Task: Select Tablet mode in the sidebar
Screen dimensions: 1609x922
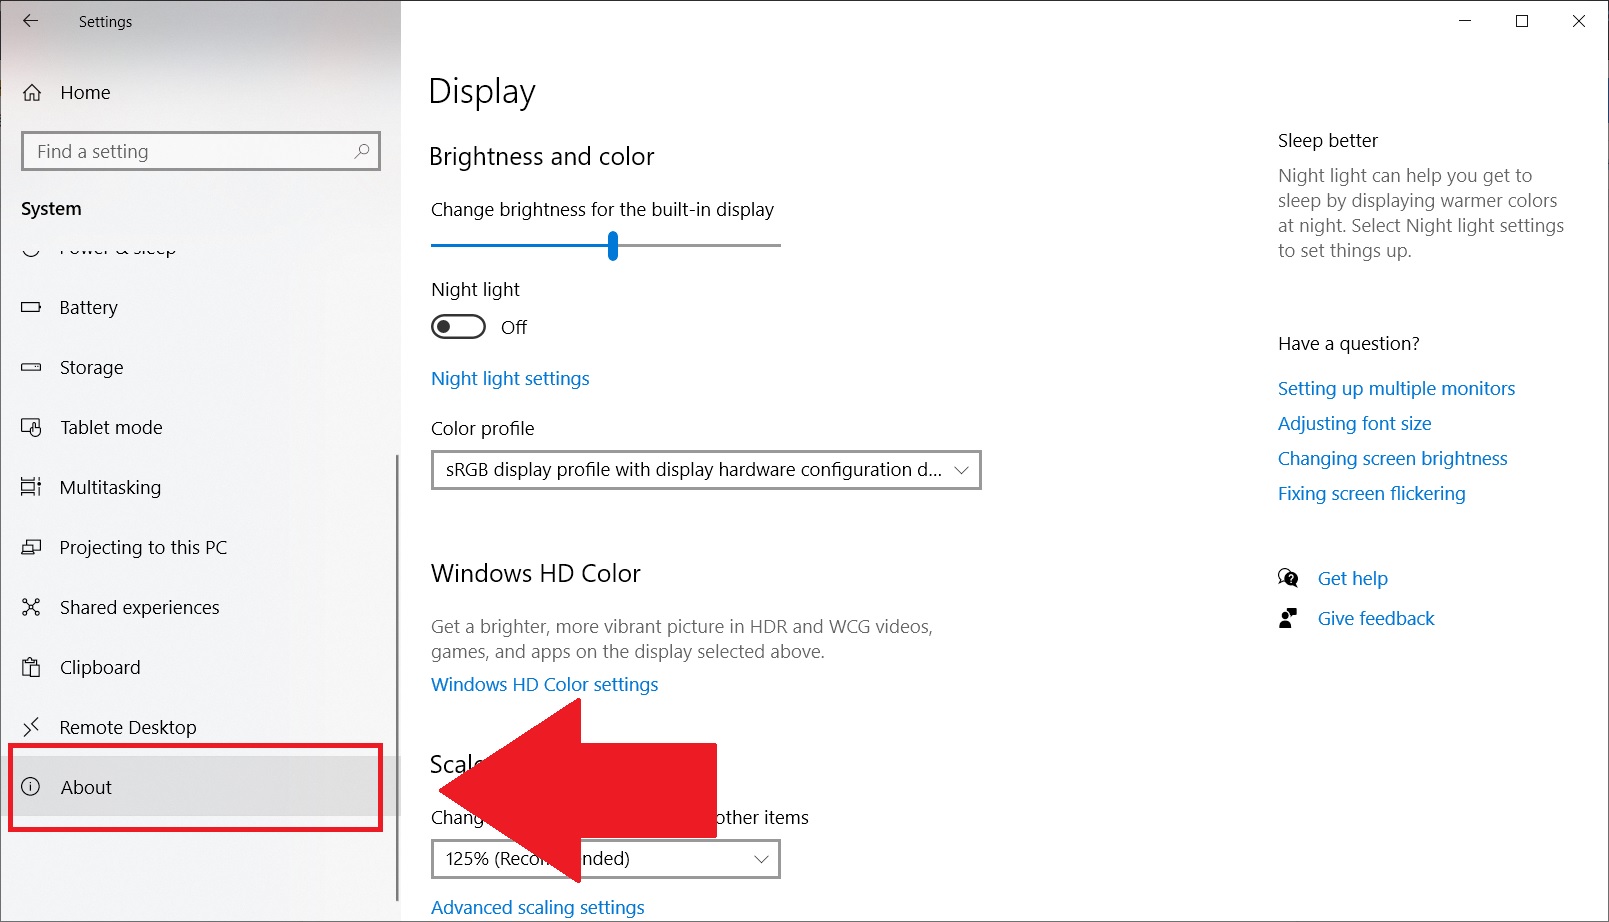Action: click(200, 427)
